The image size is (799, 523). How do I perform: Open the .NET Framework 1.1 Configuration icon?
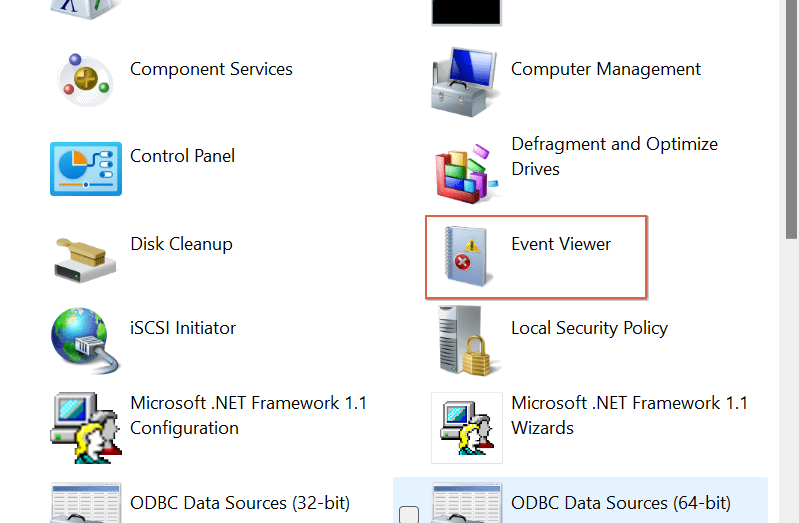(x=85, y=427)
